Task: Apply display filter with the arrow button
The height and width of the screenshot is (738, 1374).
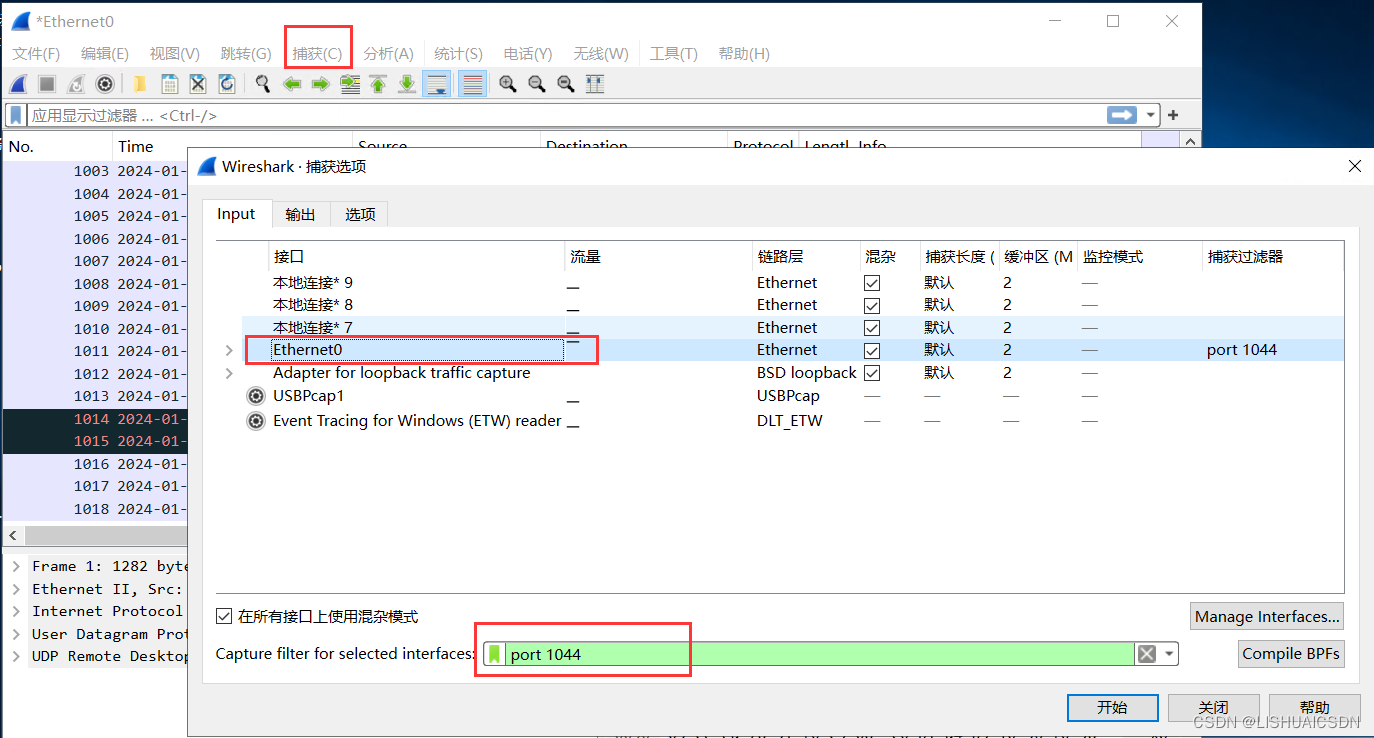Action: (x=1122, y=115)
